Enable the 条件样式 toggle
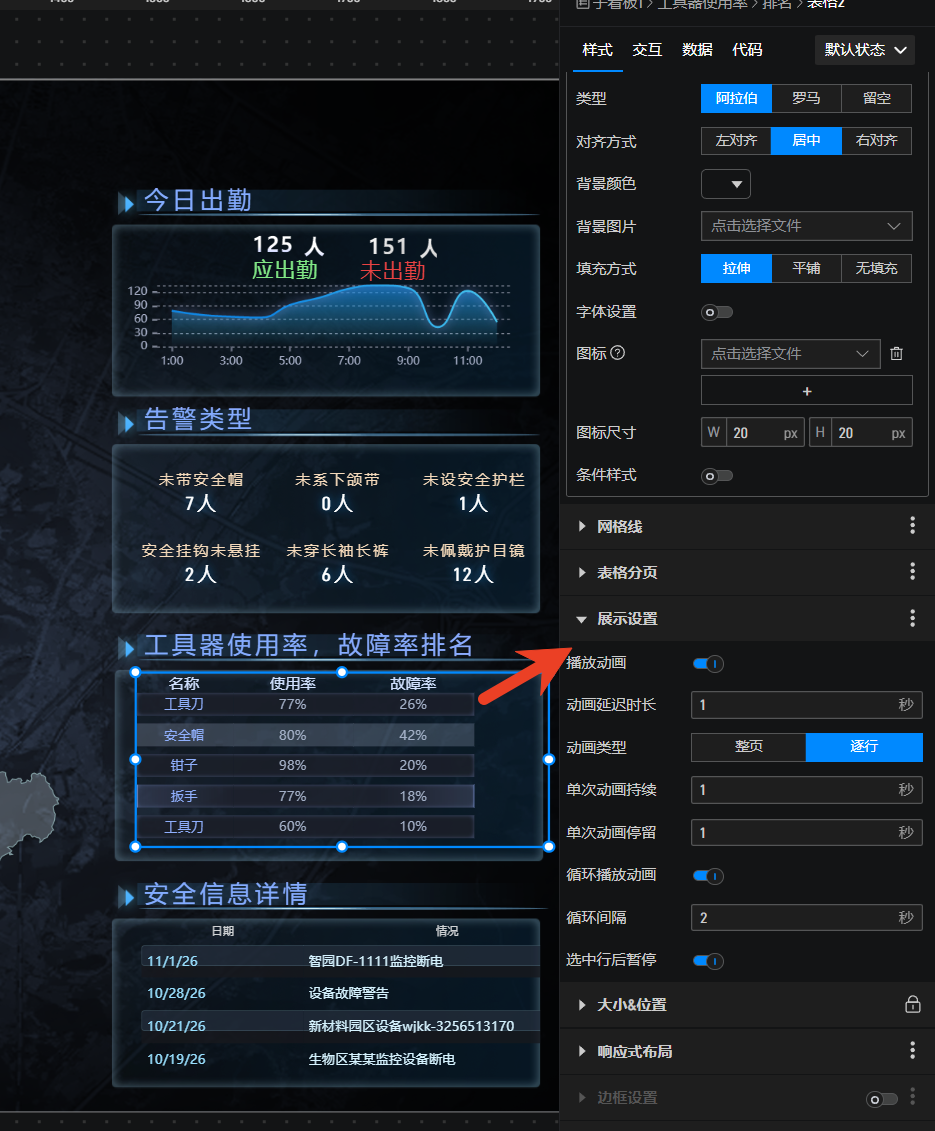This screenshot has height=1131, width=935. [x=716, y=475]
